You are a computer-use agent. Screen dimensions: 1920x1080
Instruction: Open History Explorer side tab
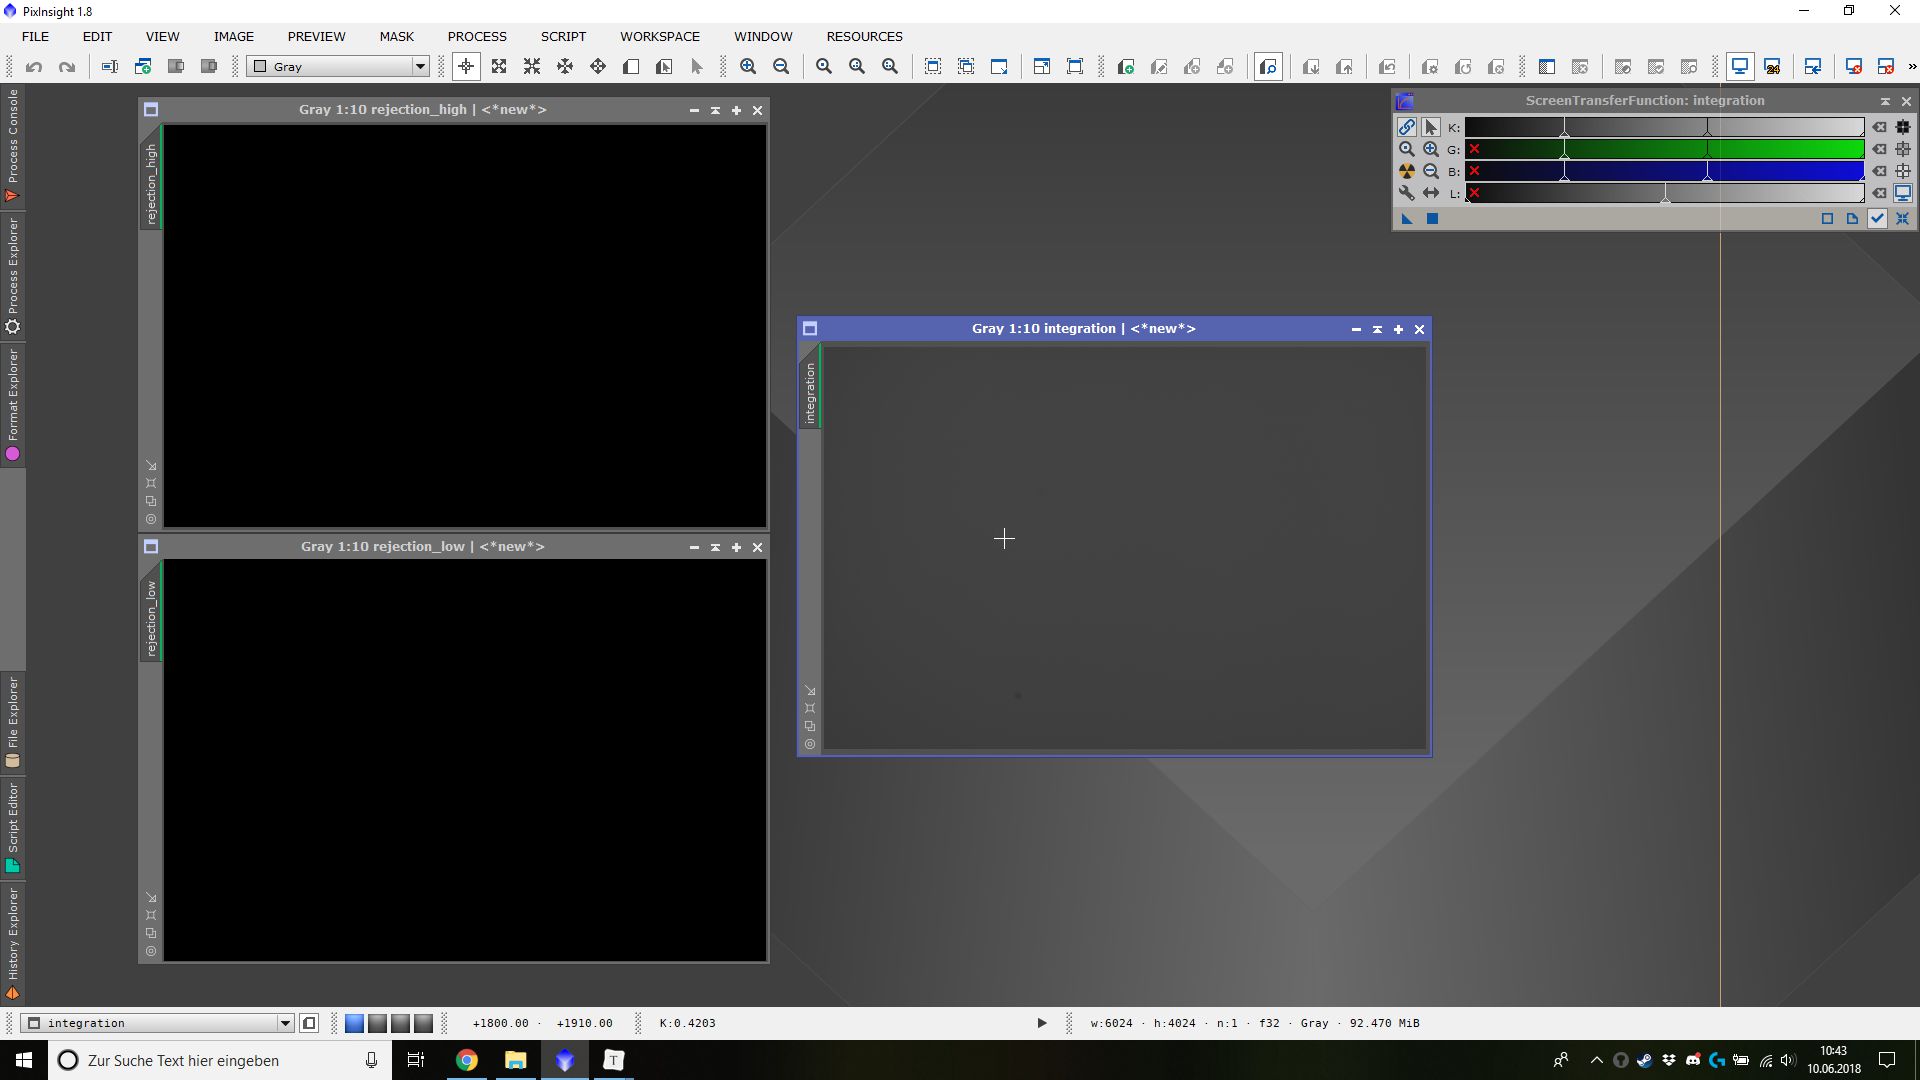click(x=13, y=943)
